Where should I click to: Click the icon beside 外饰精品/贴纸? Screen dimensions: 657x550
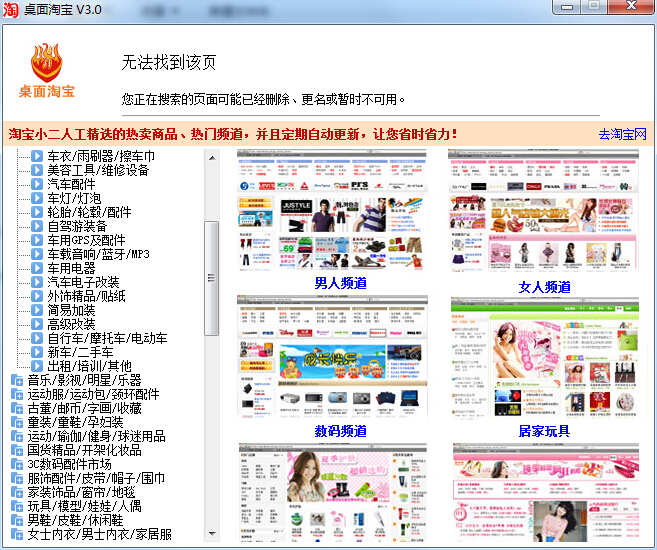(x=37, y=296)
